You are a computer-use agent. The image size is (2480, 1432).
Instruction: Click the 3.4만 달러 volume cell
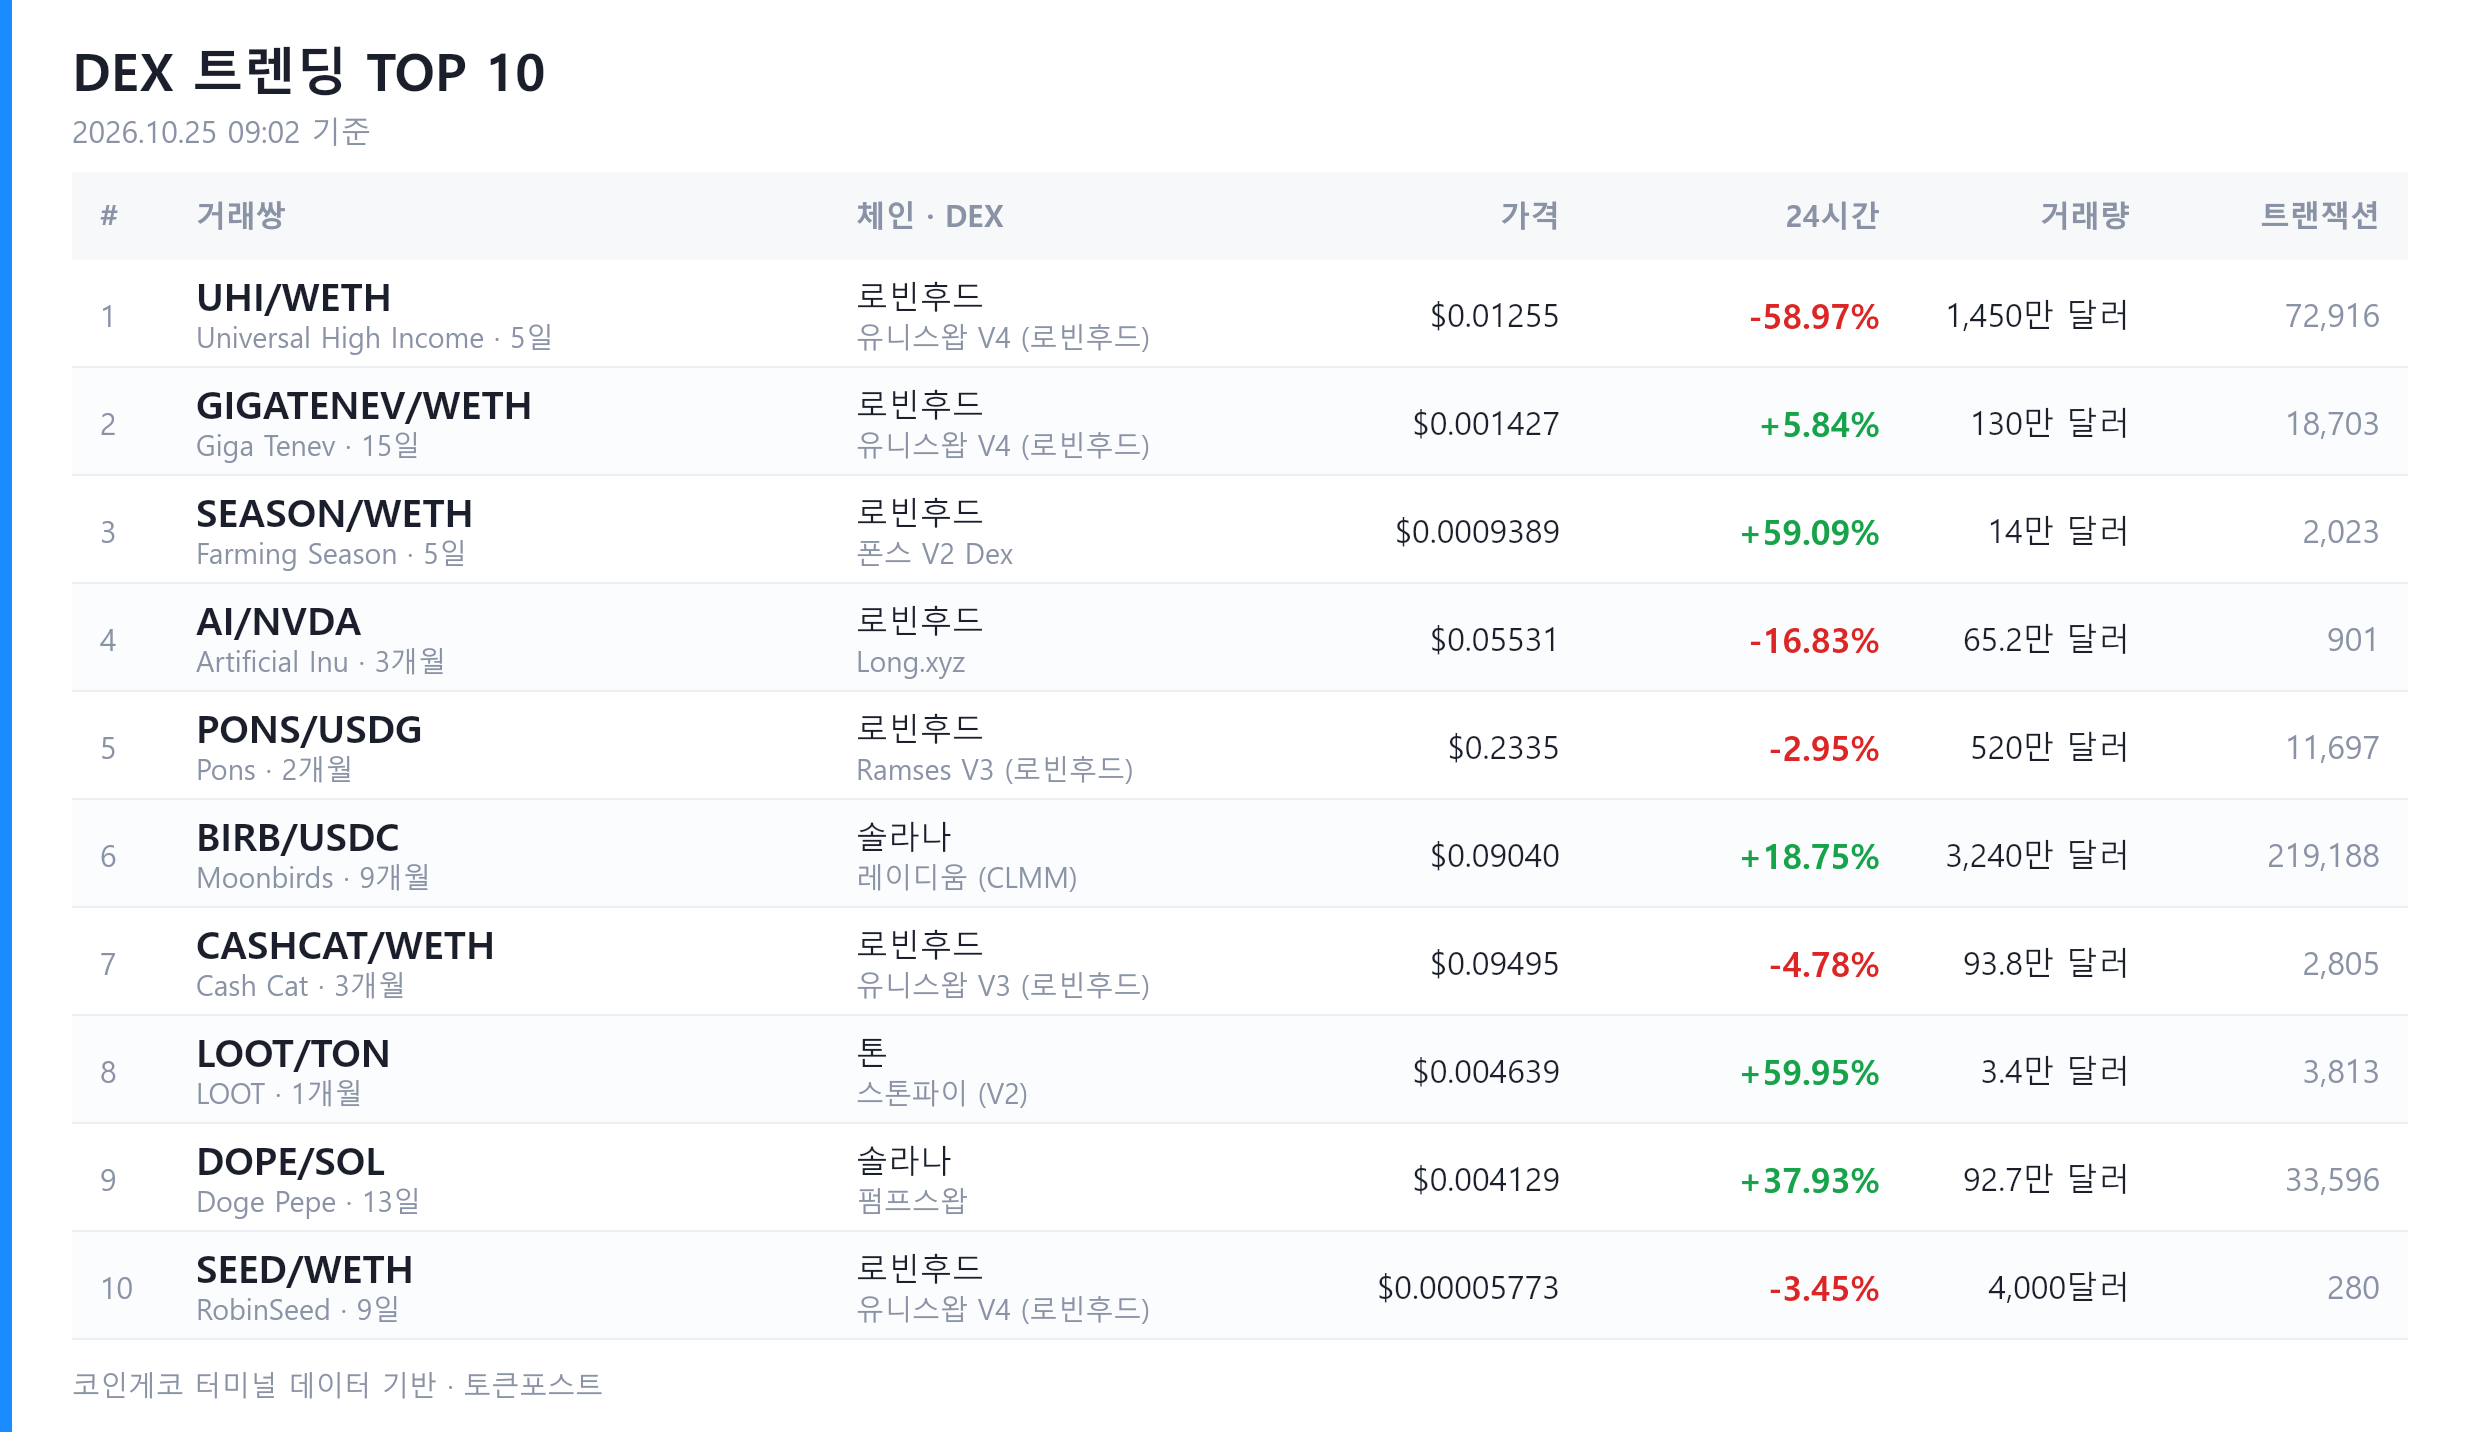(2055, 1072)
